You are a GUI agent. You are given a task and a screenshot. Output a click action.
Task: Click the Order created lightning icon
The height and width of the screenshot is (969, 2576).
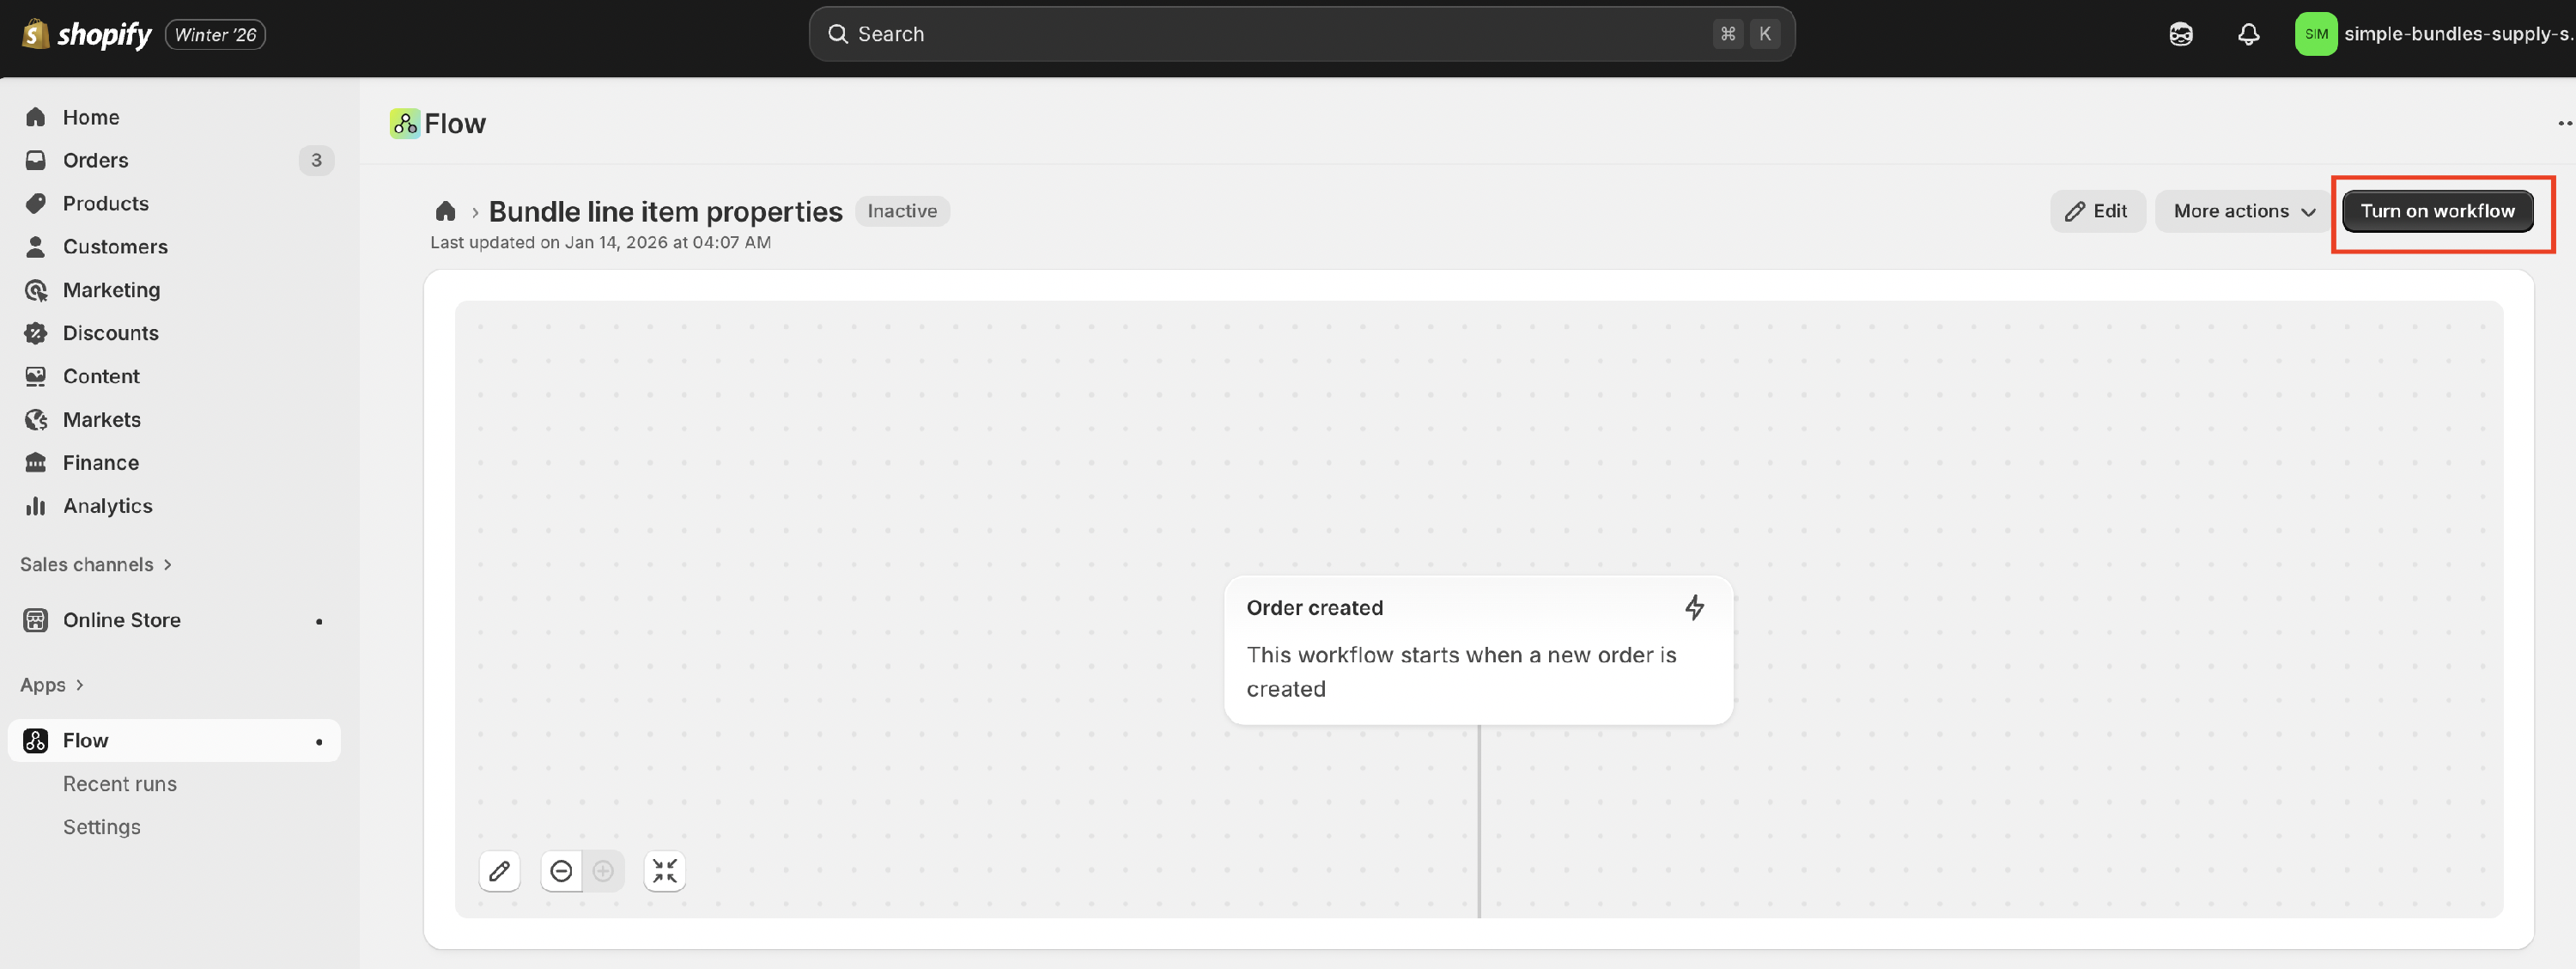pyautogui.click(x=1694, y=608)
